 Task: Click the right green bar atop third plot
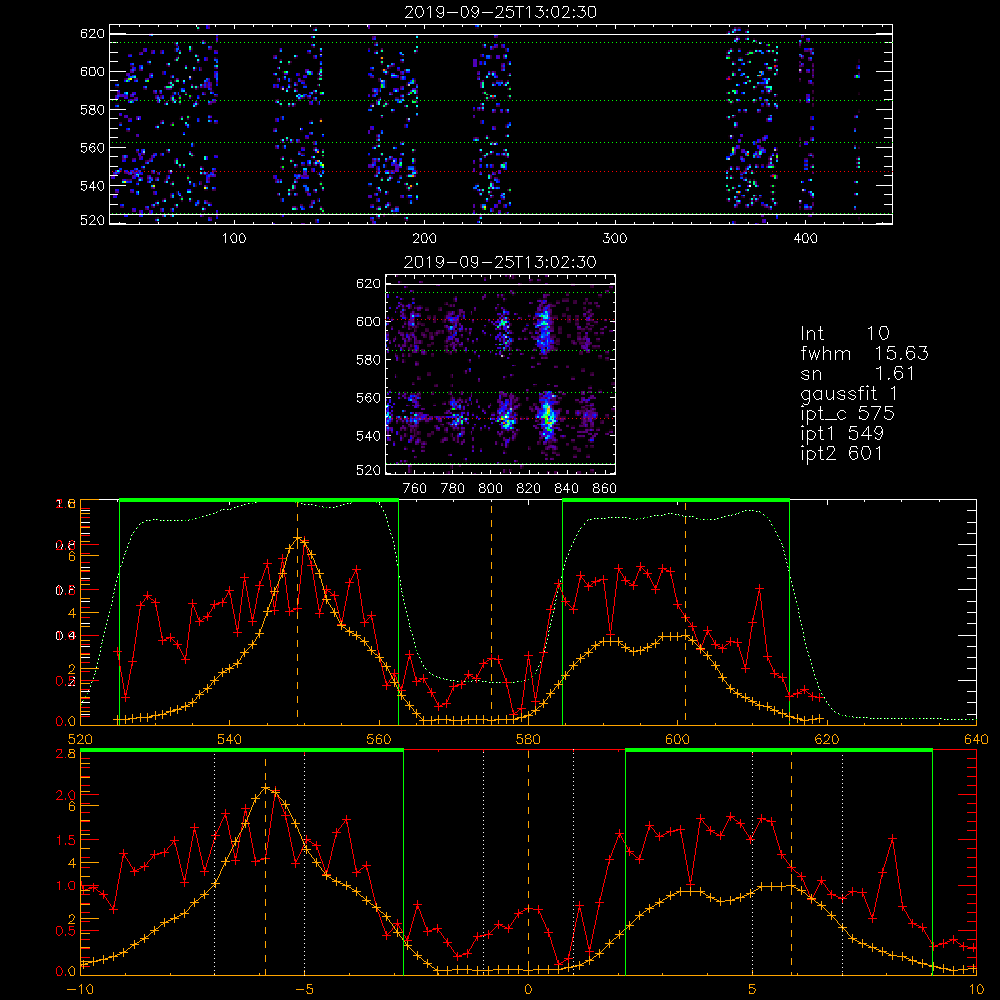(x=676, y=500)
